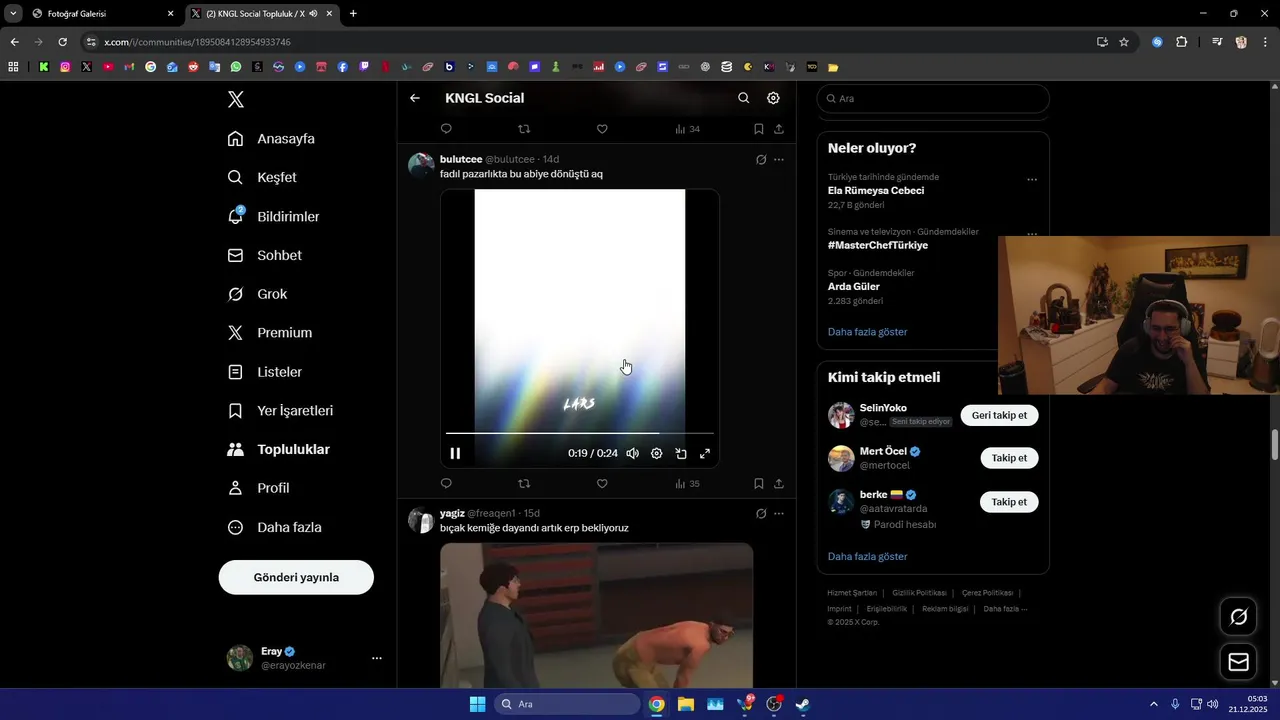
Task: Open Topluluklar communities
Action: click(279, 450)
